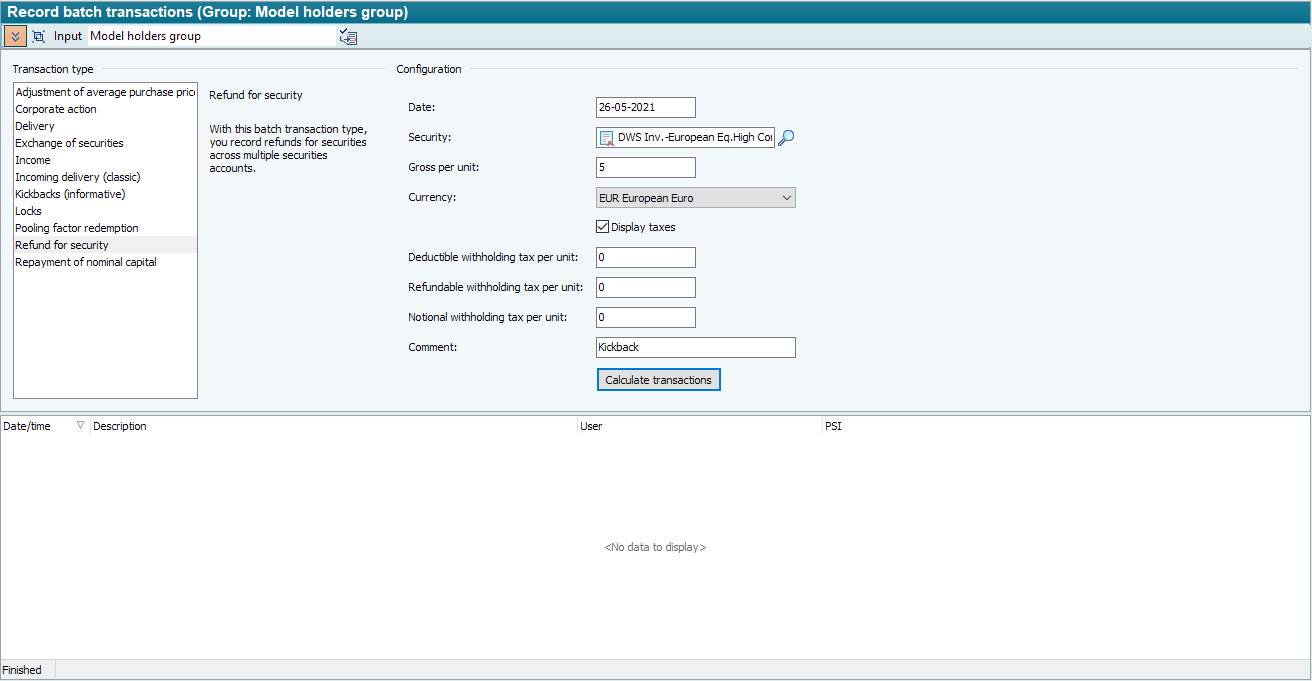The image size is (1312, 681).
Task: Select Exchange of securities entry
Action: point(69,143)
